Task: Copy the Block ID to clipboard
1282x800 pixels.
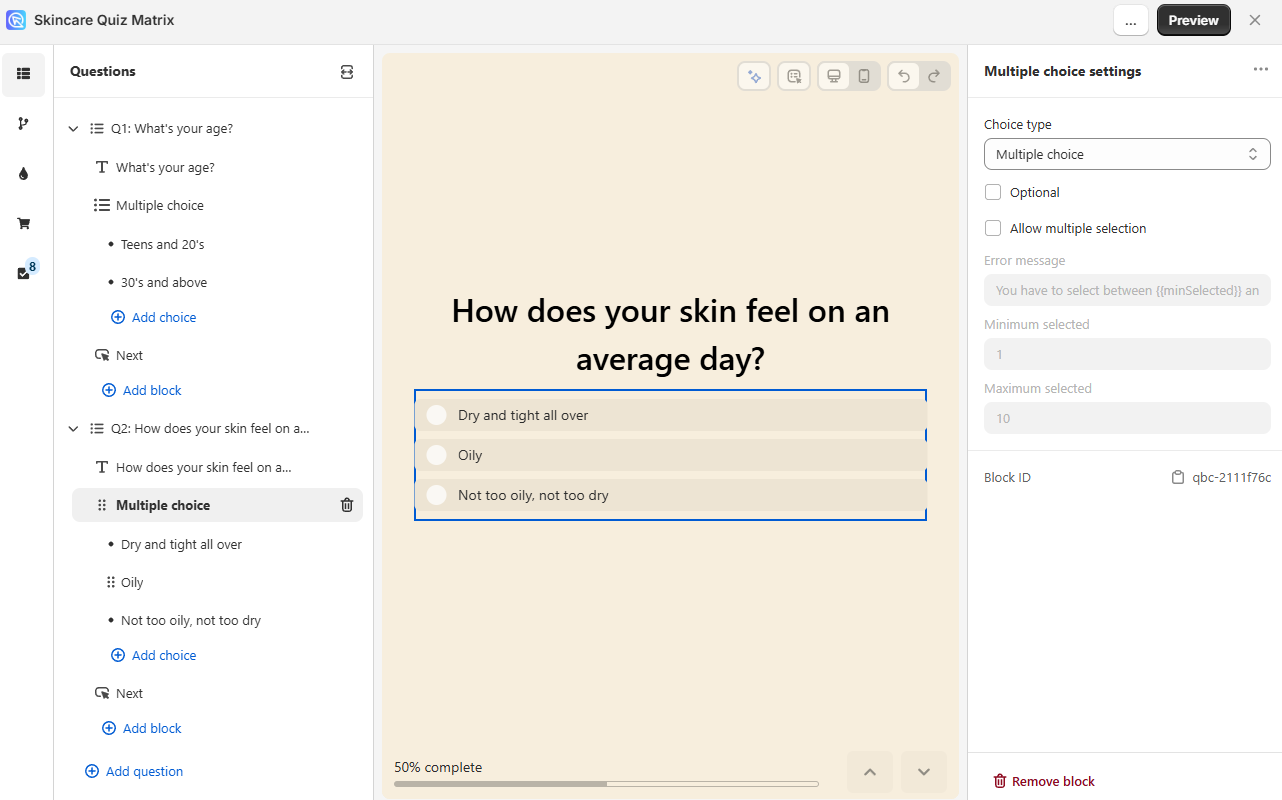Action: click(1178, 478)
